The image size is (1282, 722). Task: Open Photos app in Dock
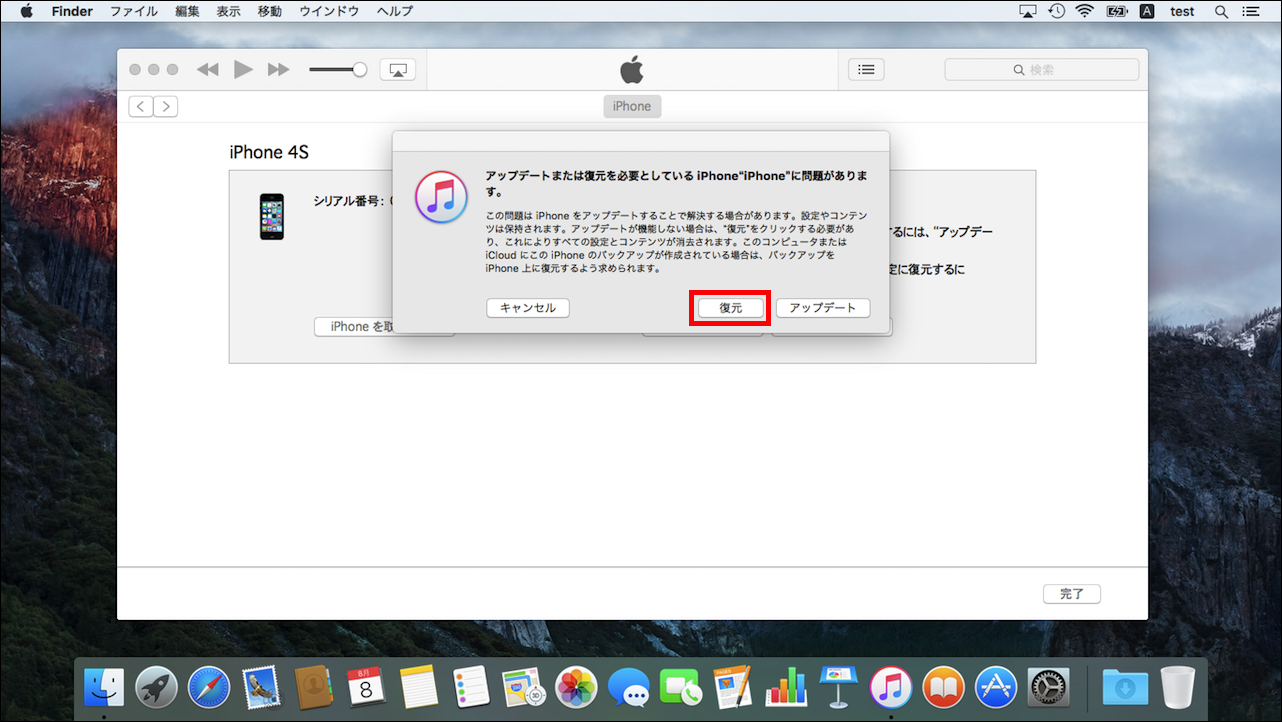pos(576,687)
